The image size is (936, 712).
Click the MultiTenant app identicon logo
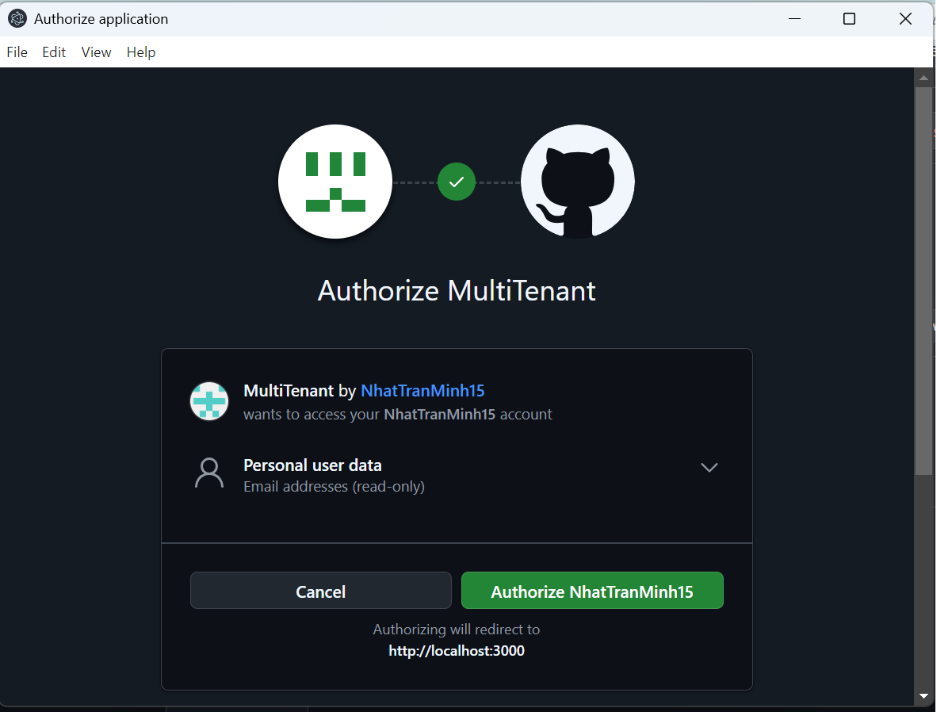pyautogui.click(x=335, y=182)
